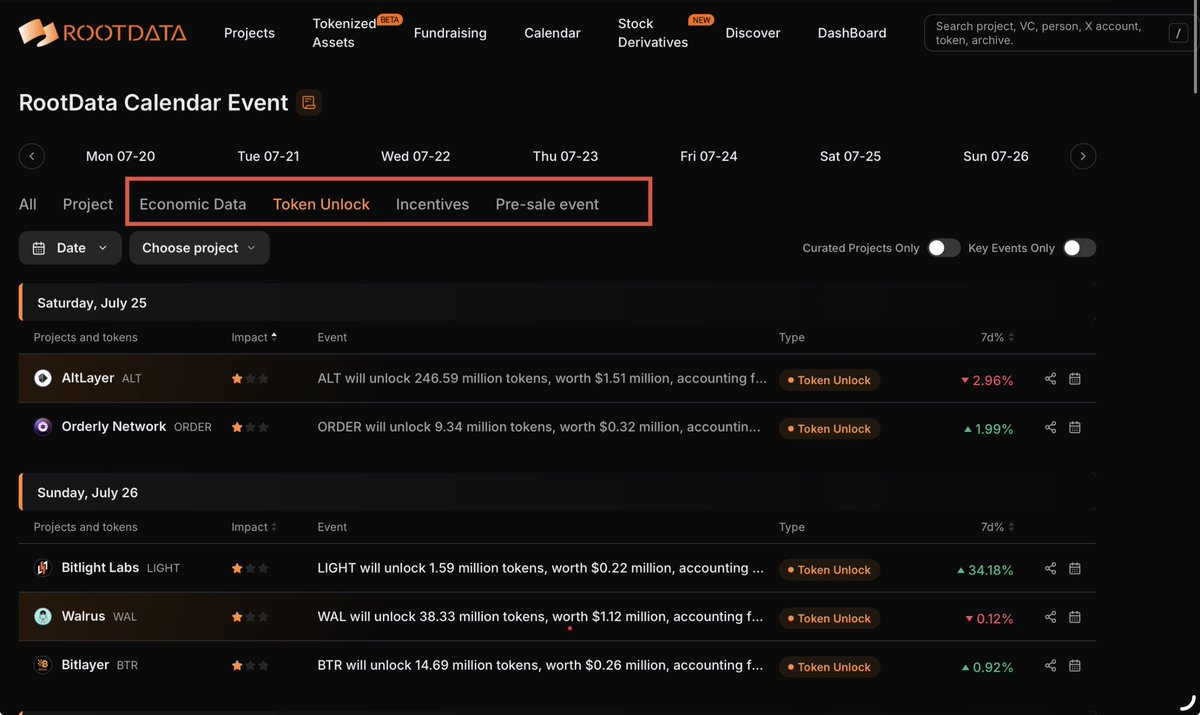This screenshot has width=1200, height=715.
Task: Click Token Unlock tag in AltLayer row
Action: click(829, 380)
